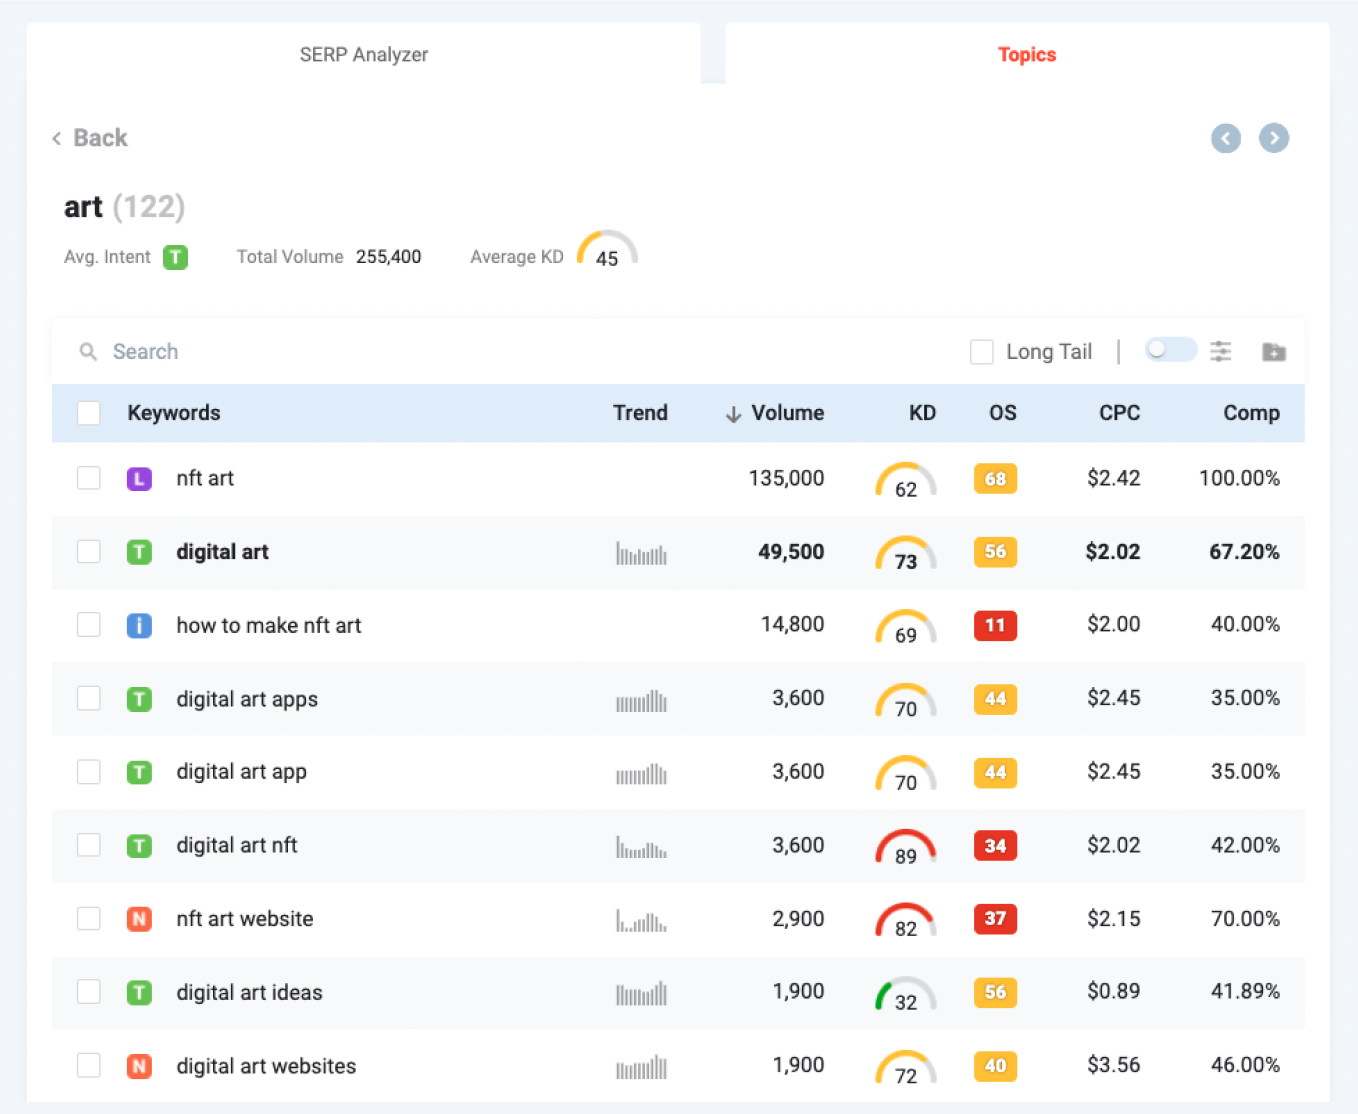The width and height of the screenshot is (1358, 1114).
Task: Tick the digital art websites checkbox
Action: tap(89, 1066)
